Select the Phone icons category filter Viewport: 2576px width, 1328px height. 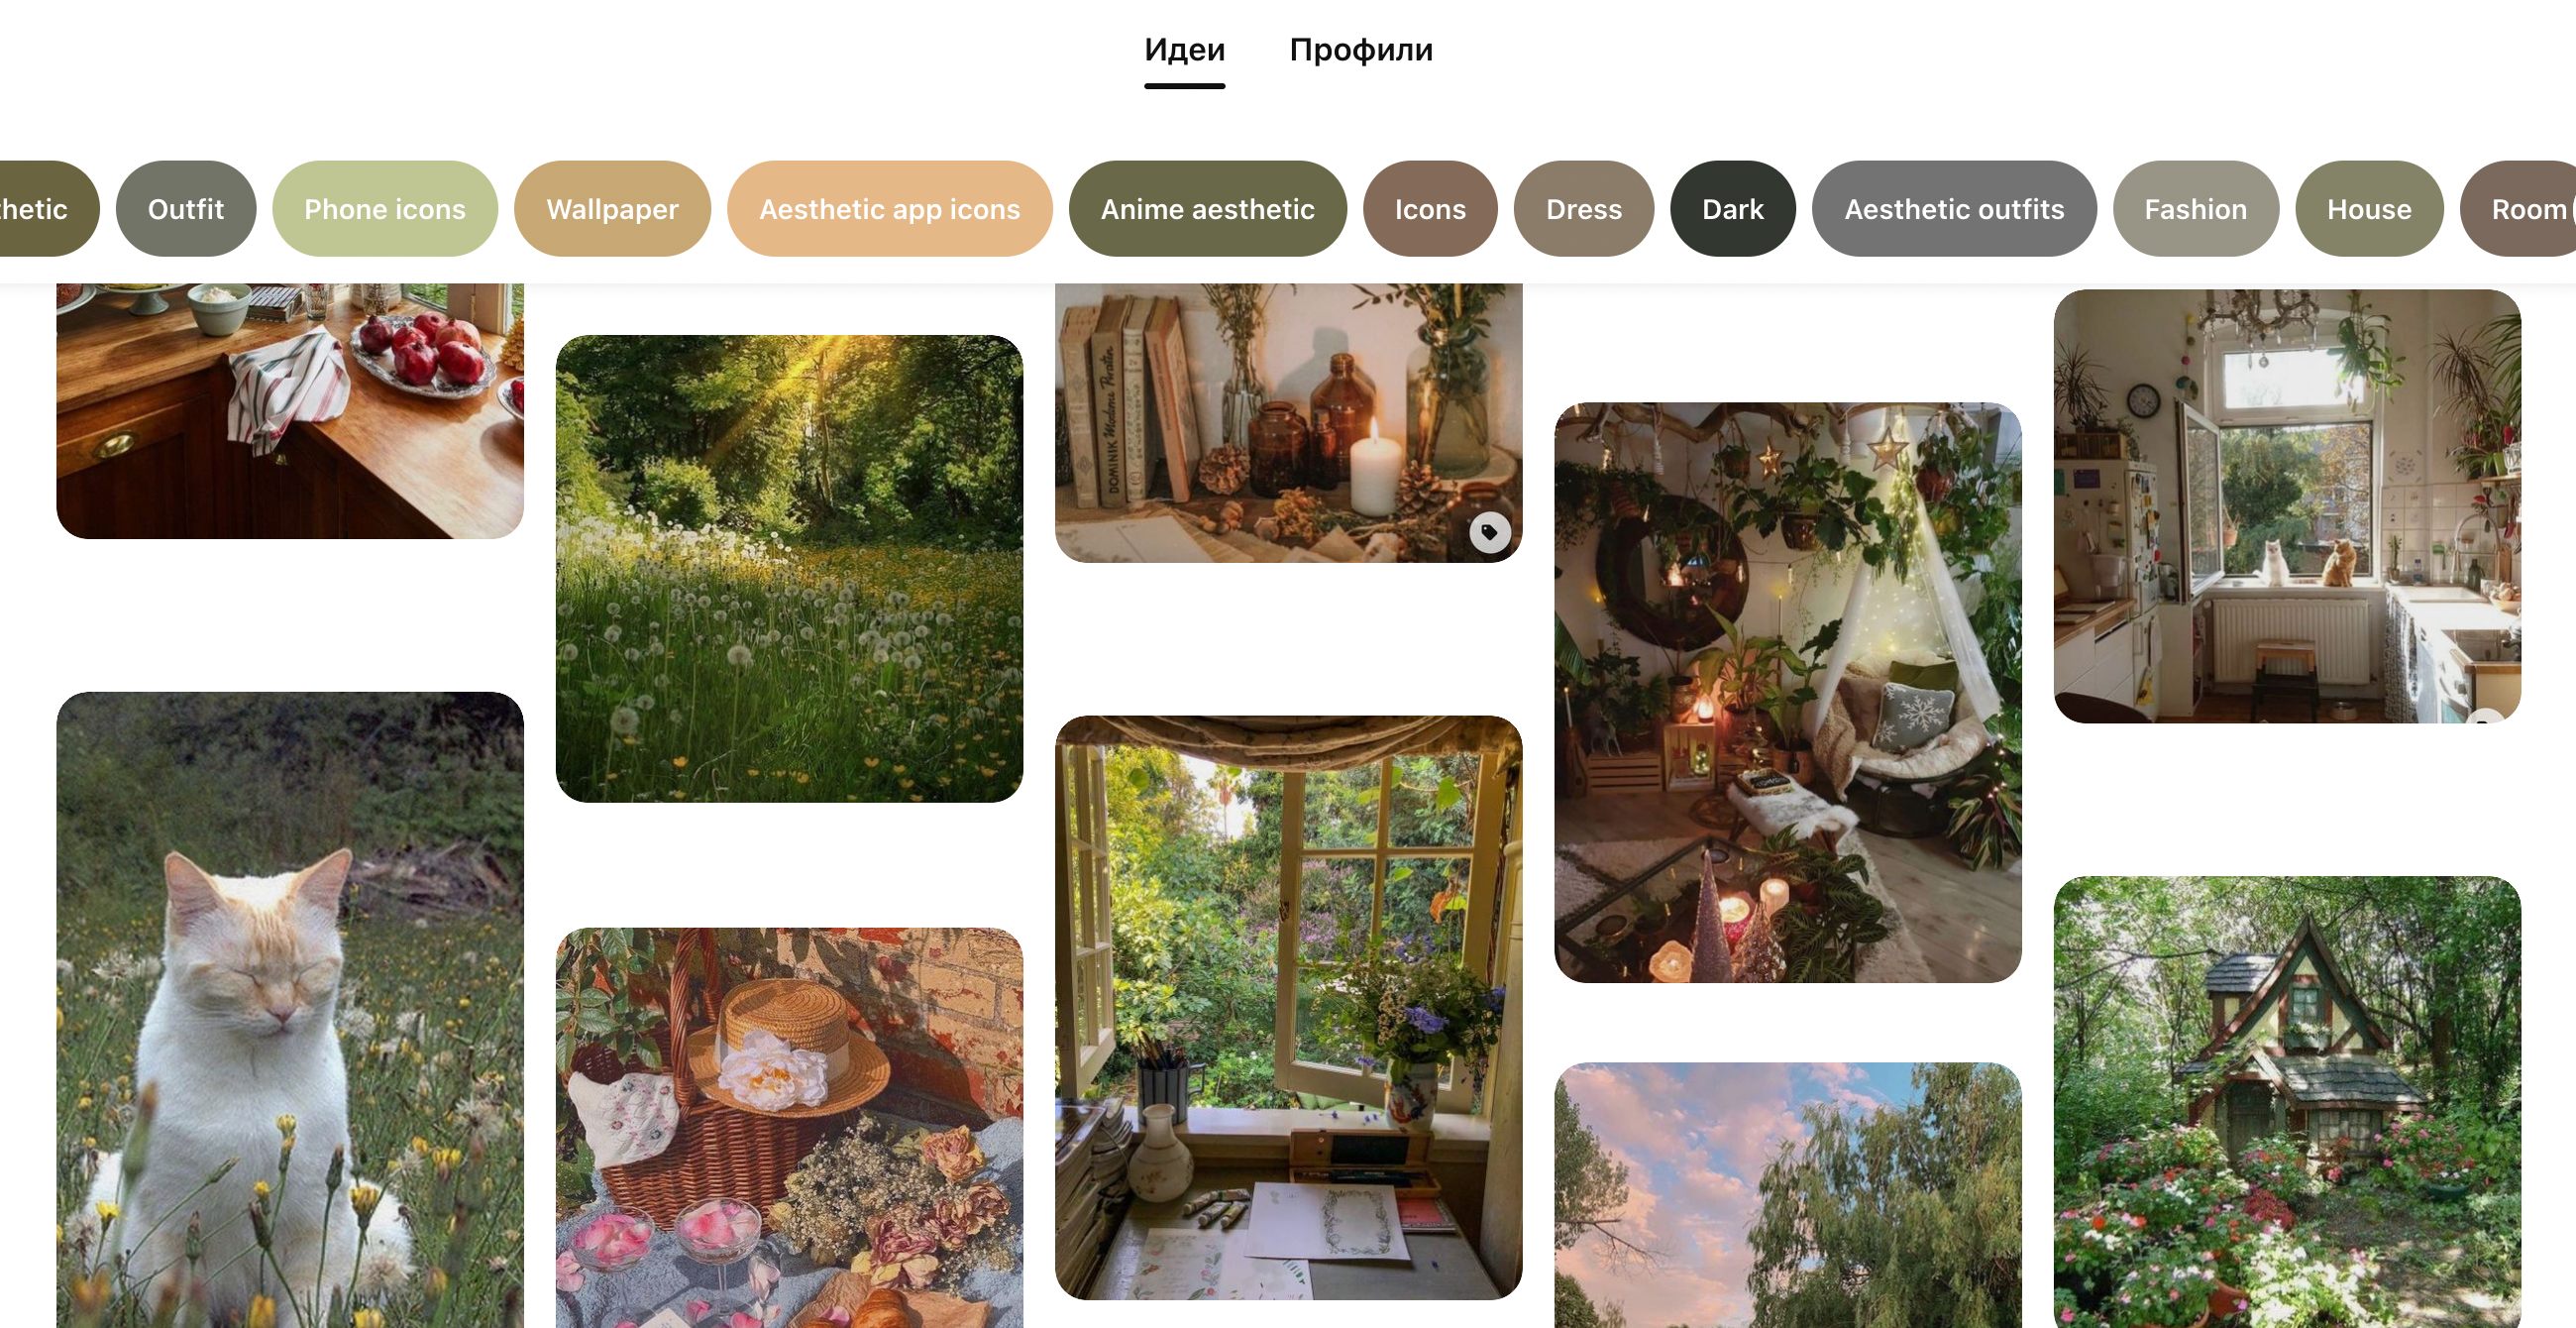point(384,208)
